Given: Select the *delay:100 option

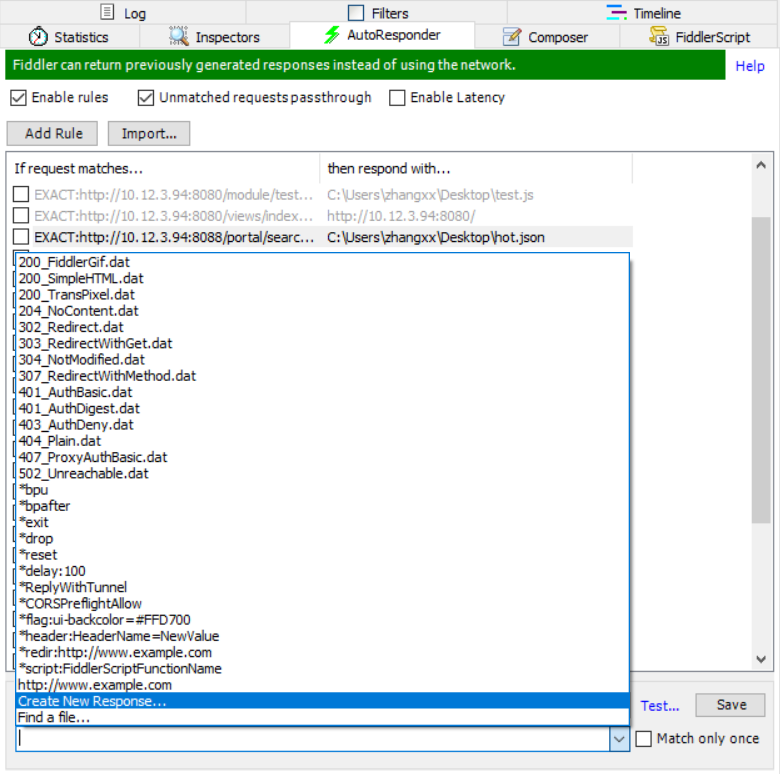Looking at the screenshot, I should coord(322,571).
